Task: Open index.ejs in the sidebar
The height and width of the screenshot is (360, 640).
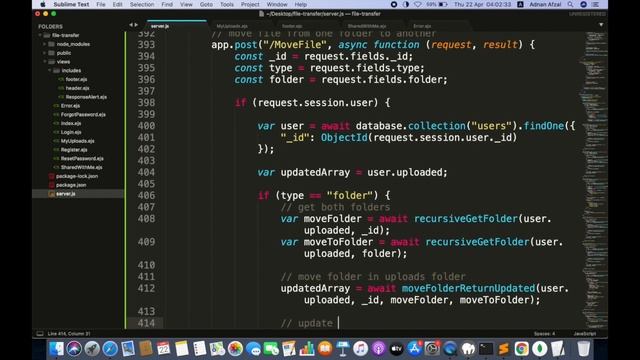Action: coord(71,123)
